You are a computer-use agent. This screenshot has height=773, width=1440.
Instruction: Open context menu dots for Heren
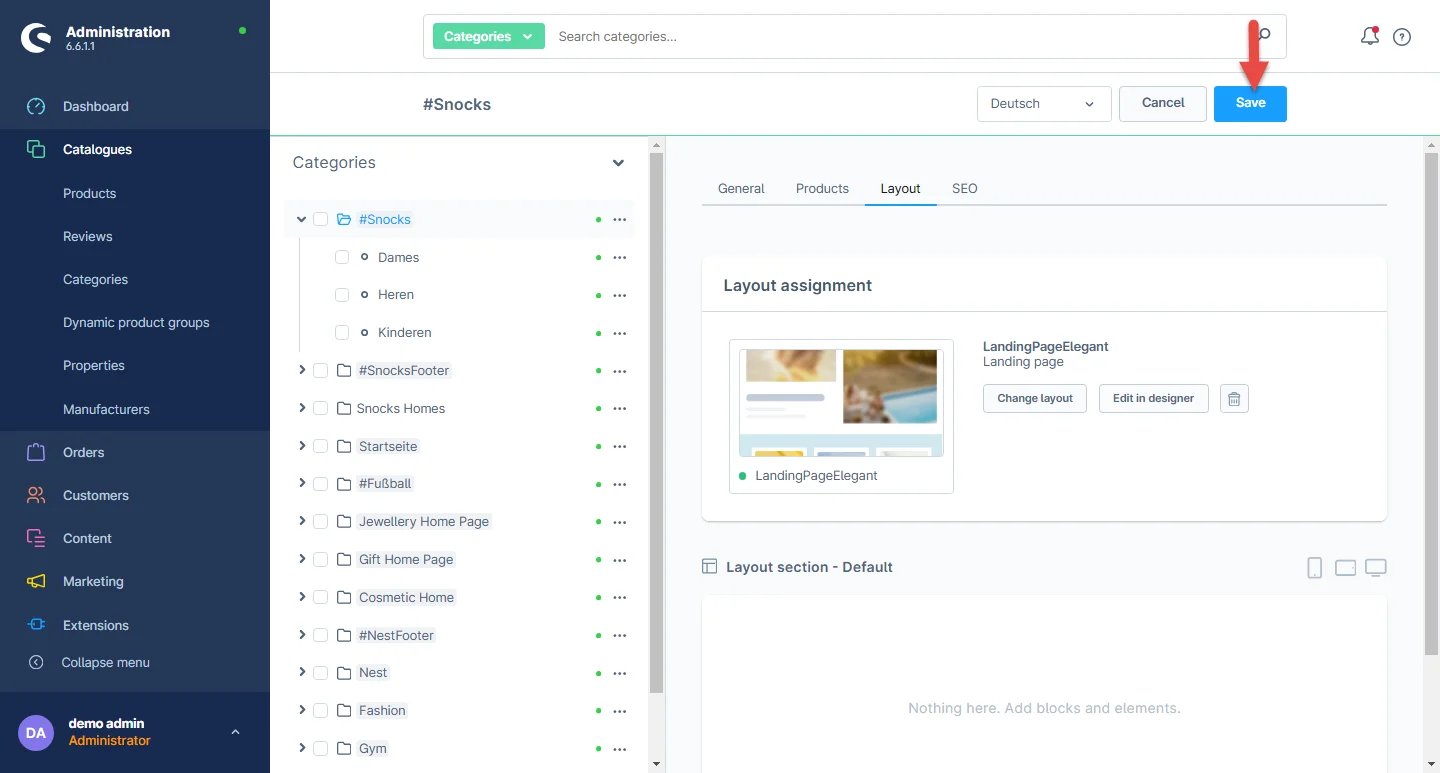pos(619,295)
